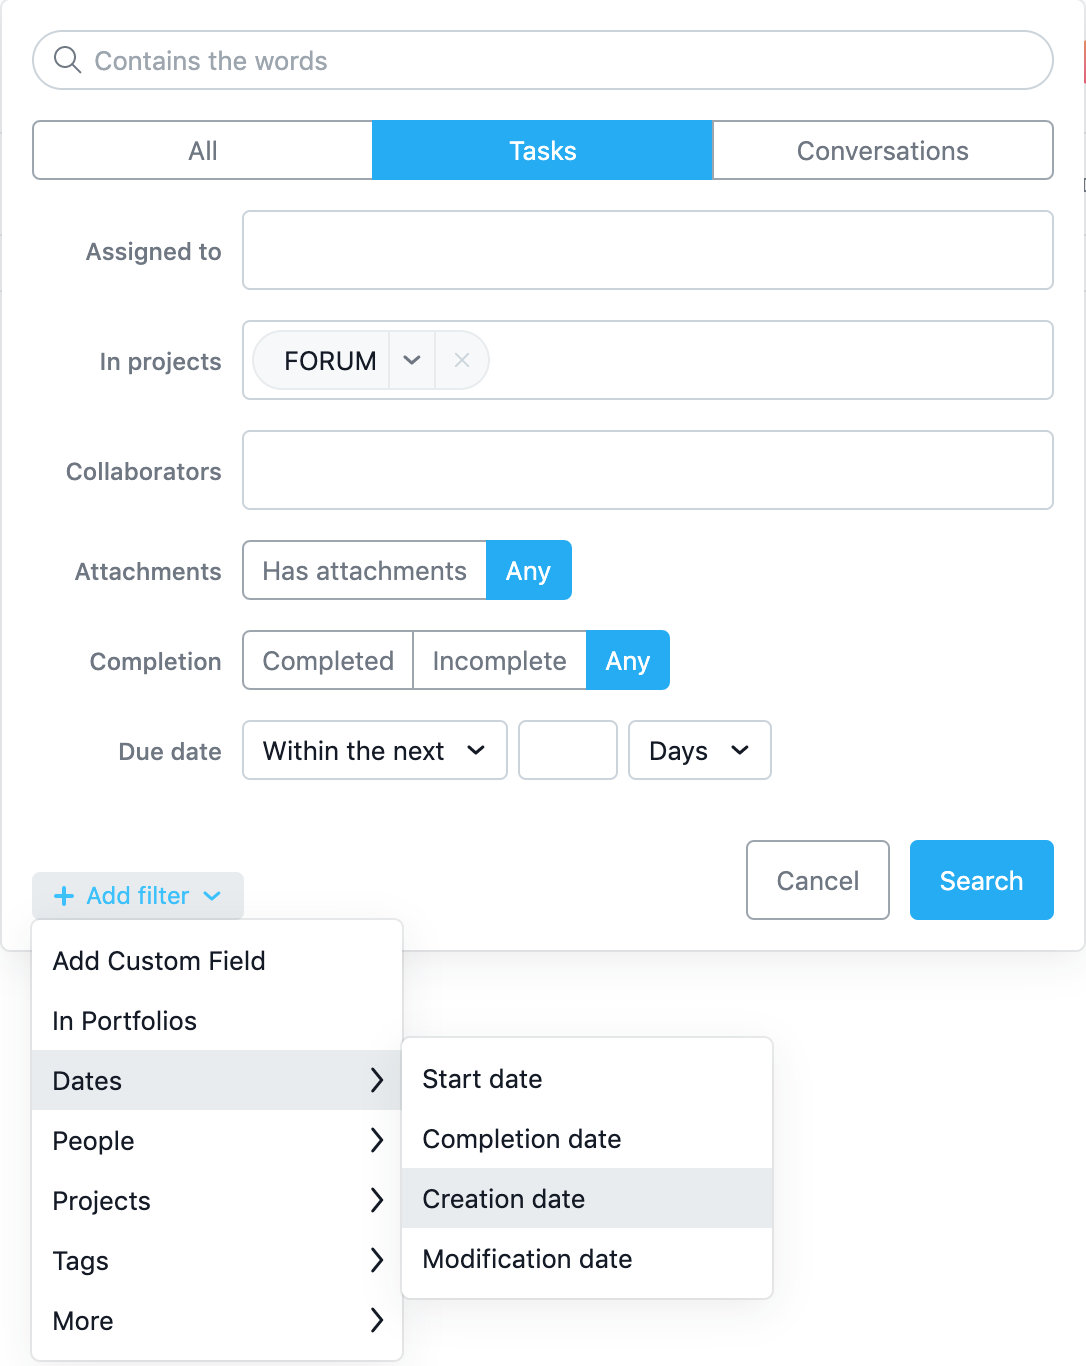Click the search magnifier icon
Viewport: 1086px width, 1366px height.
click(67, 60)
